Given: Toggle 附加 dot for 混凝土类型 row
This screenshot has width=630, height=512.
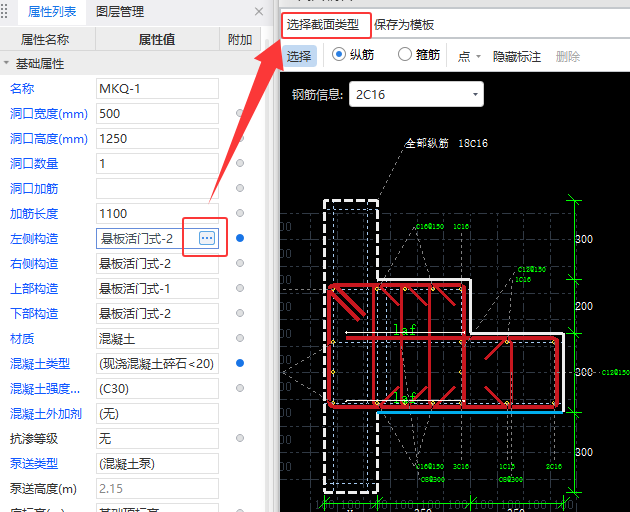Looking at the screenshot, I should (240, 363).
